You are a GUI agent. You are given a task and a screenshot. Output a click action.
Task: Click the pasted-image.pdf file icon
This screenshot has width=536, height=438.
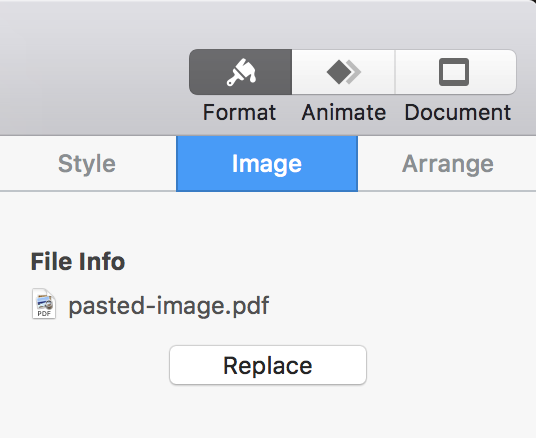[44, 304]
